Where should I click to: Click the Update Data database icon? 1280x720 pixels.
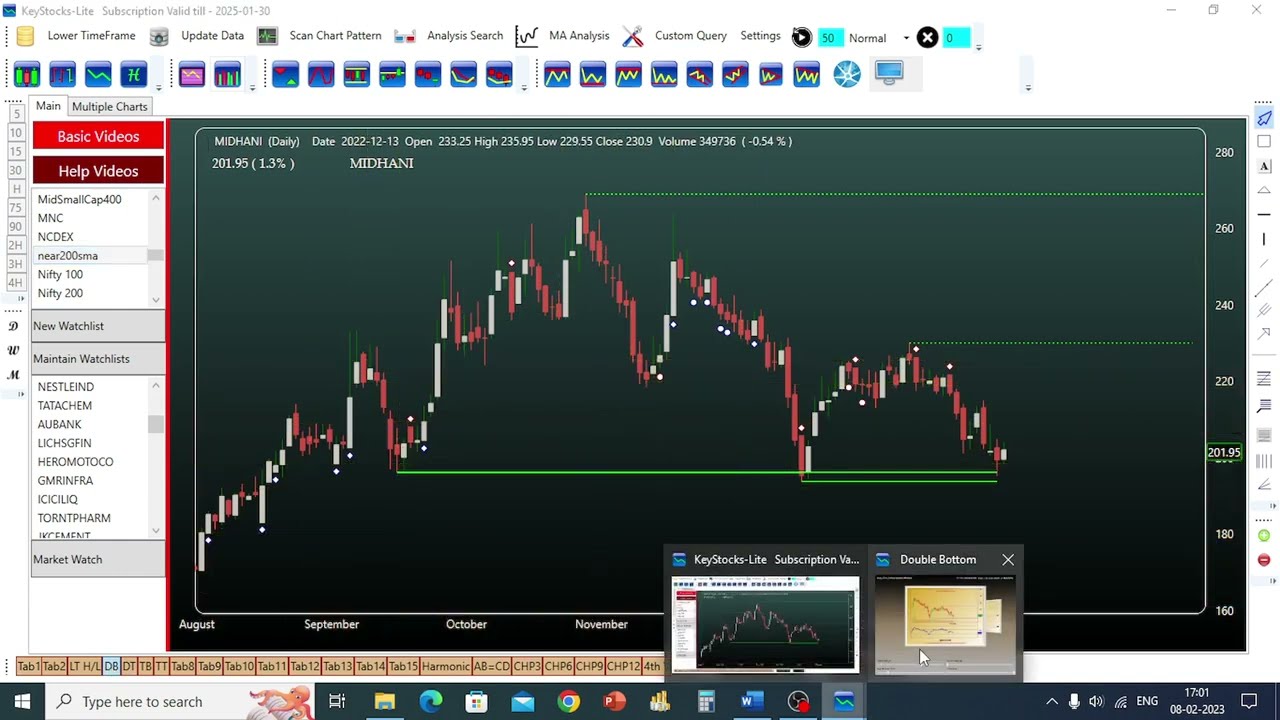159,37
